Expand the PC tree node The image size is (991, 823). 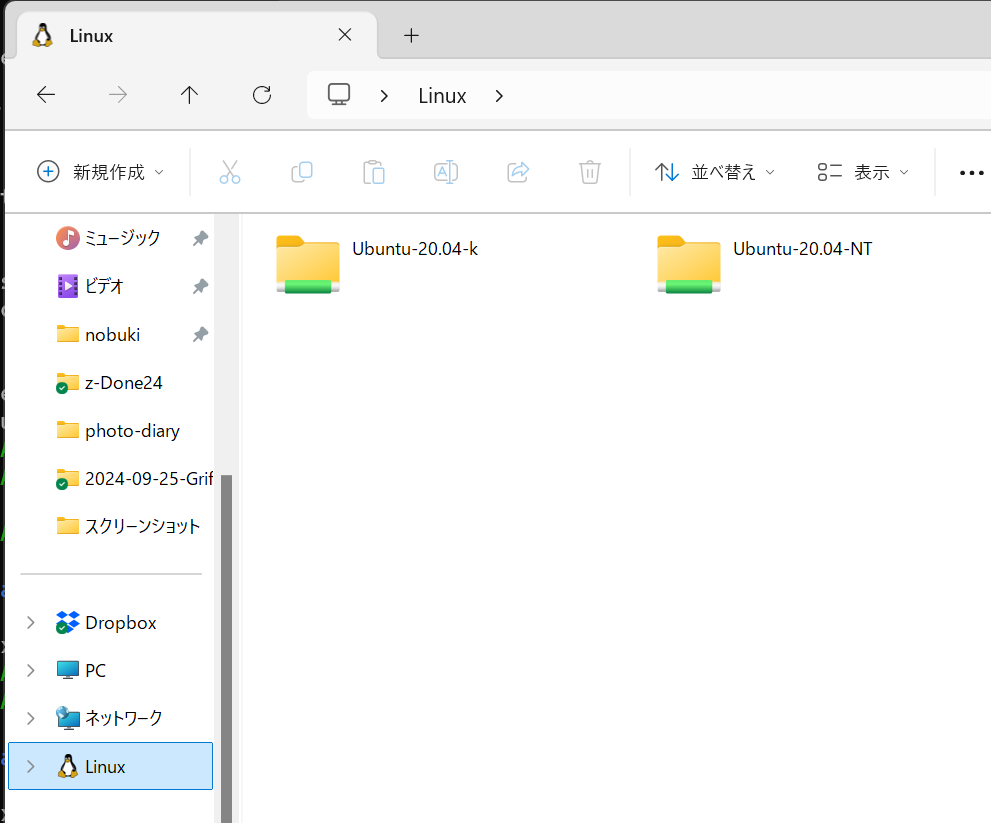(30, 671)
